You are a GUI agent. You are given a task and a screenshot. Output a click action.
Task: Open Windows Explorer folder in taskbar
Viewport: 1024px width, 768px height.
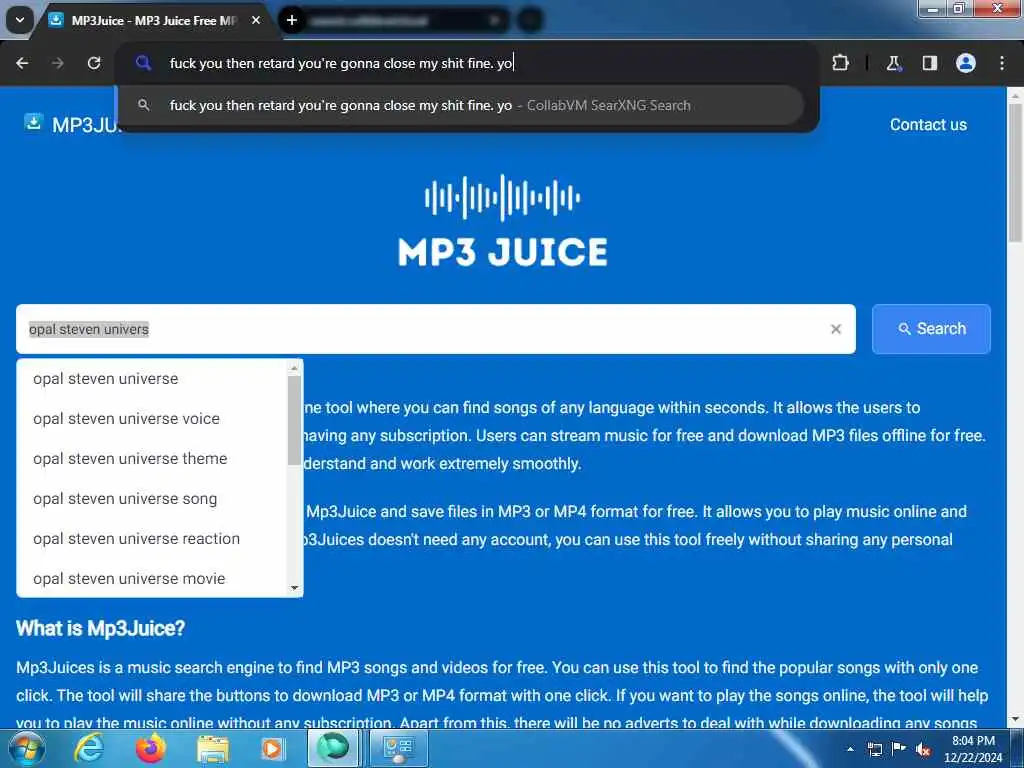213,749
